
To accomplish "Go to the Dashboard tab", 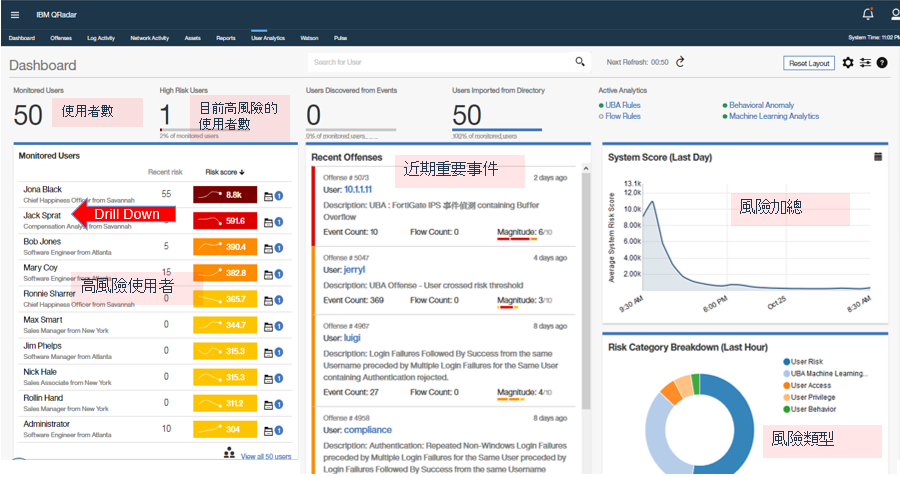I will (x=22, y=38).
